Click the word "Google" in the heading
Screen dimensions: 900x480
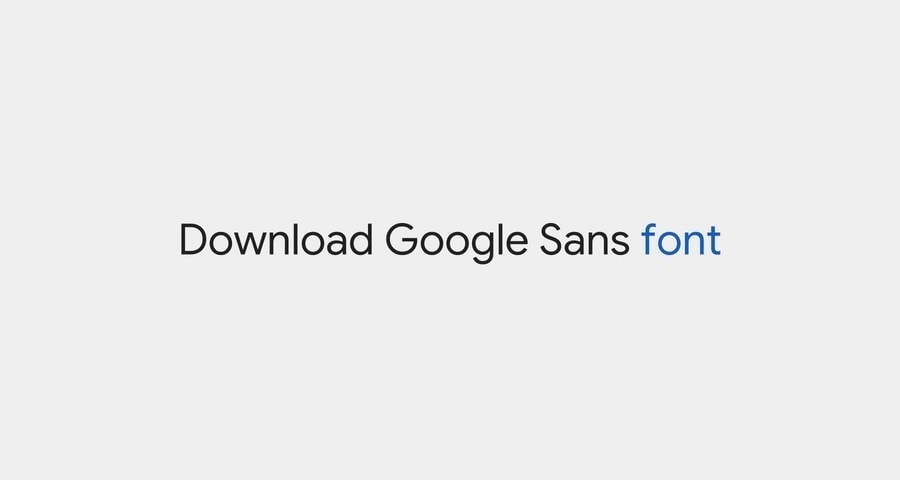pyautogui.click(x=456, y=243)
